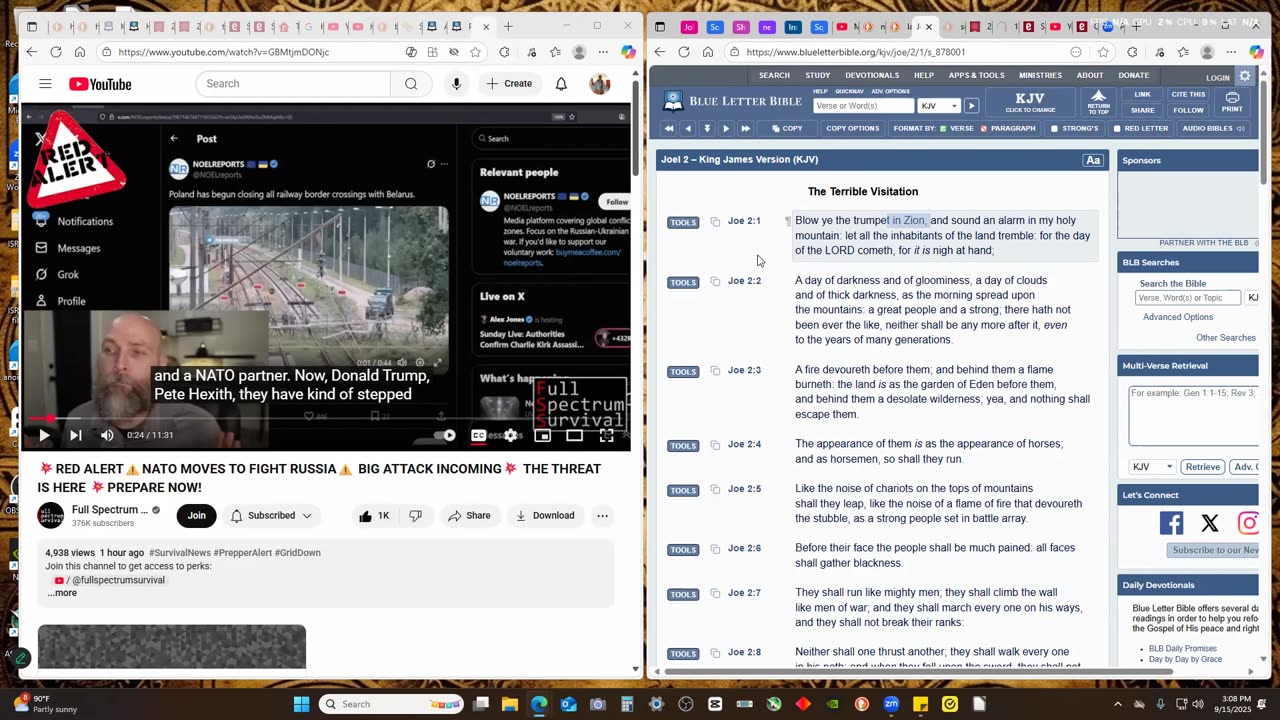The width and height of the screenshot is (1280, 720).
Task: Open the Aa font size control
Action: (x=1093, y=160)
